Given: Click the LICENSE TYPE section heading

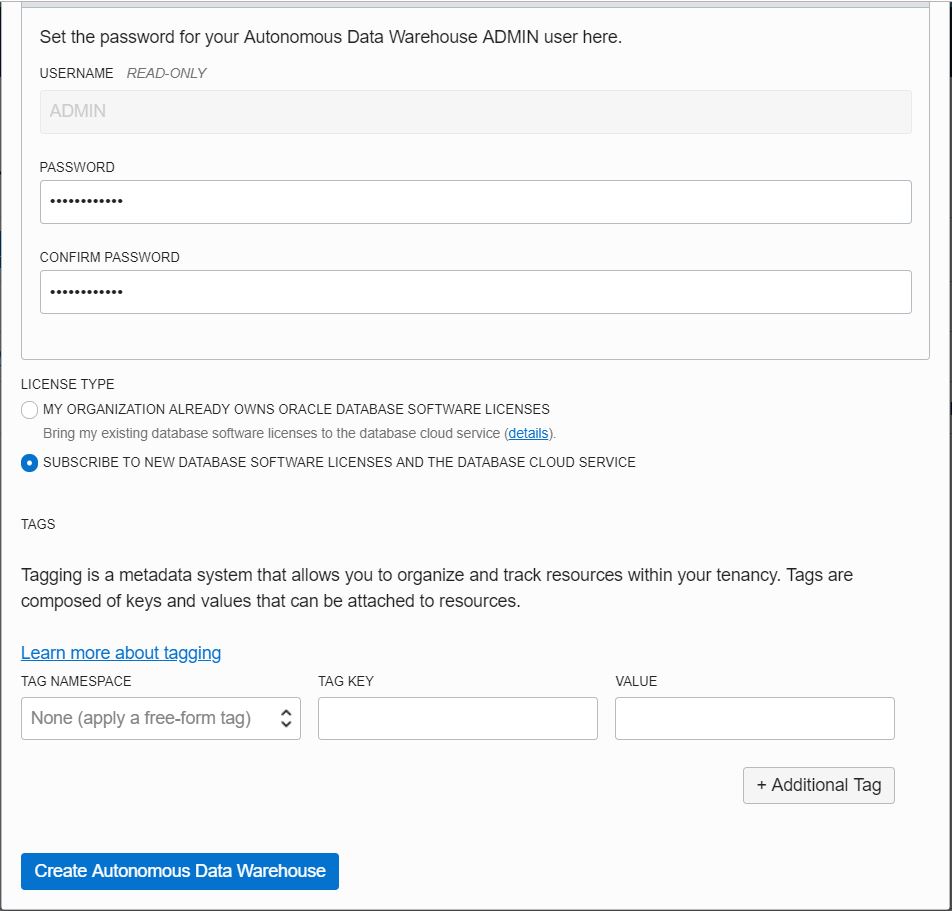Looking at the screenshot, I should 68,384.
